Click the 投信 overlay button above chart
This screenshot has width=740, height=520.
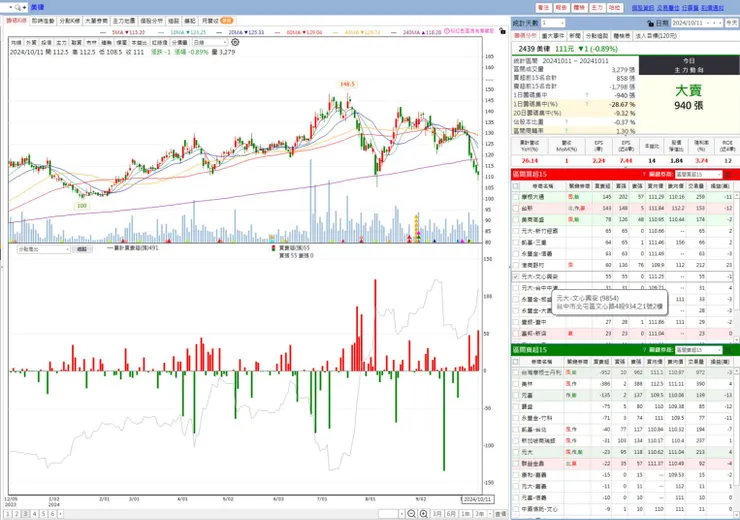pyautogui.click(x=46, y=42)
